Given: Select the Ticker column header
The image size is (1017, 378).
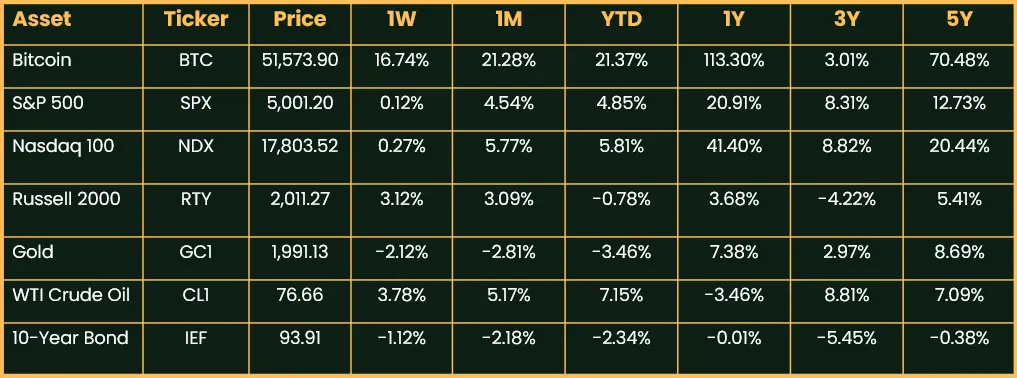Looking at the screenshot, I should pyautogui.click(x=196, y=19).
